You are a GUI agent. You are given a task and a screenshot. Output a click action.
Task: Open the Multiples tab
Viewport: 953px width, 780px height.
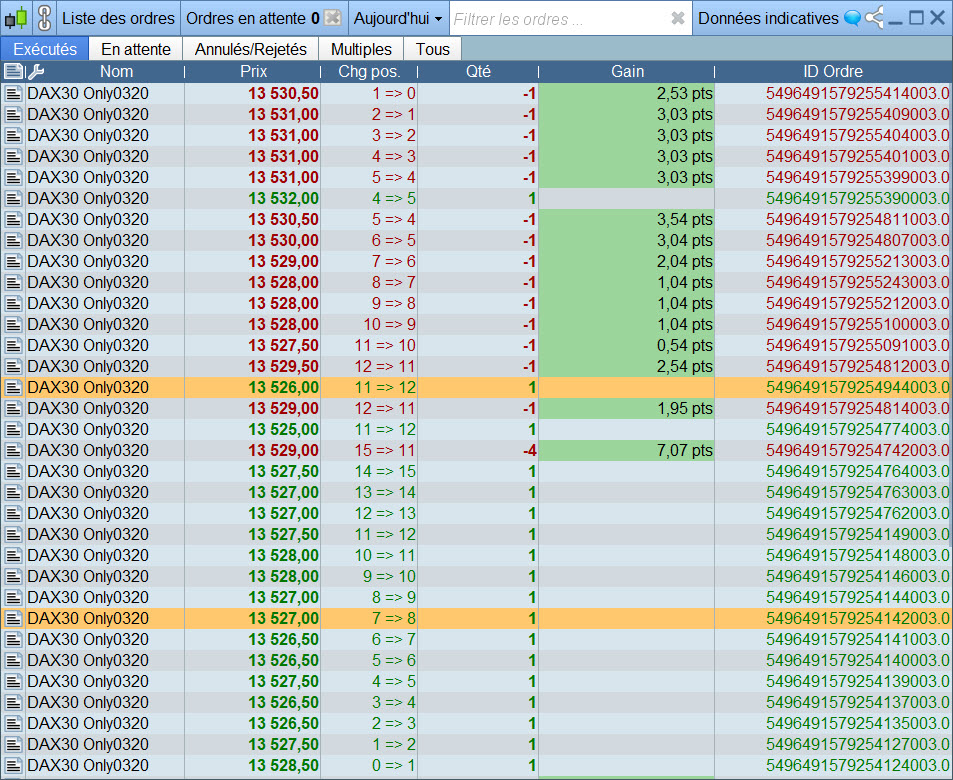pos(361,49)
